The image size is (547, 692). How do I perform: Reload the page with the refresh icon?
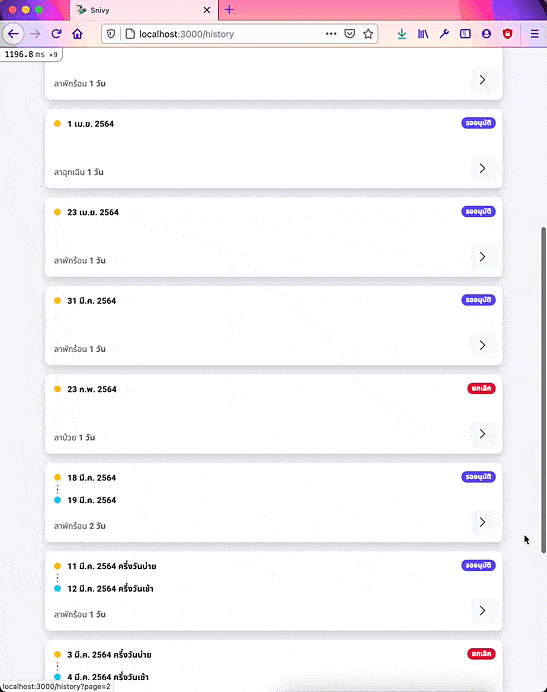coord(56,34)
